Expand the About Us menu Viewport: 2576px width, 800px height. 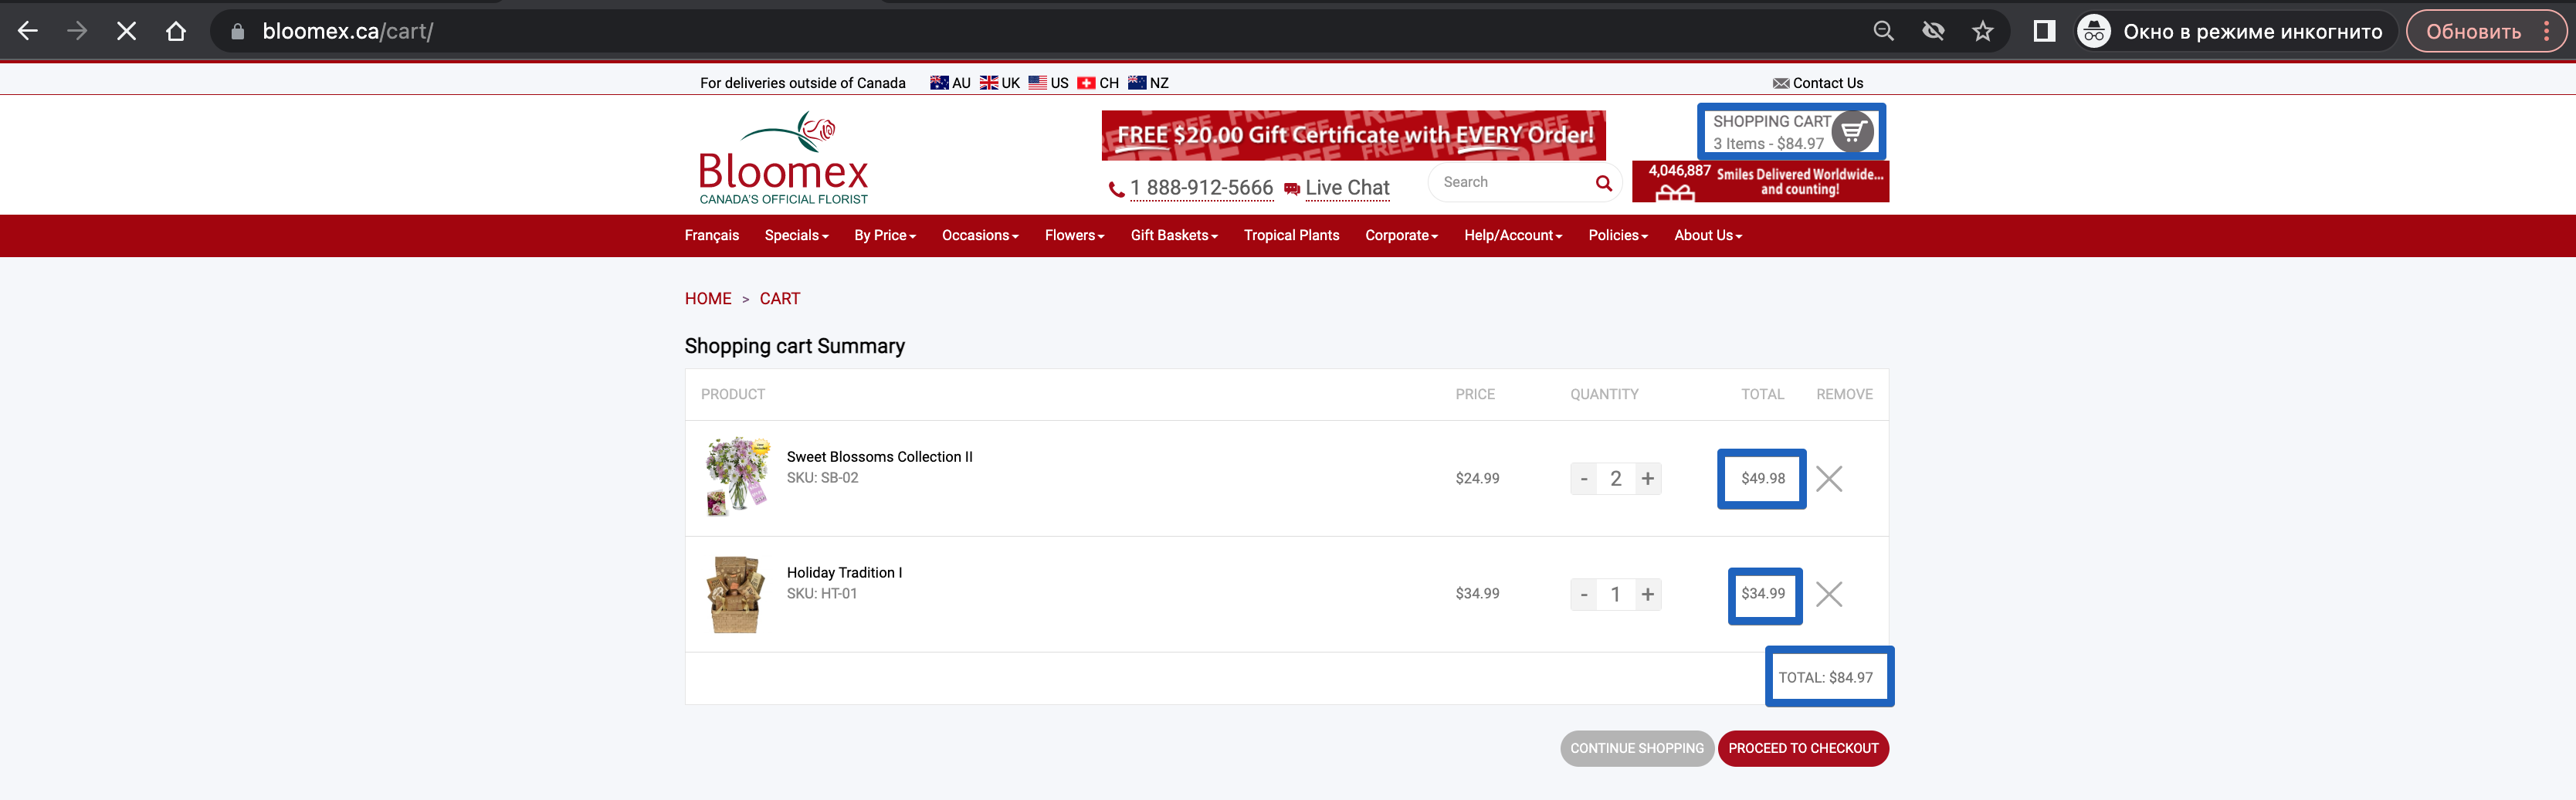(1708, 235)
